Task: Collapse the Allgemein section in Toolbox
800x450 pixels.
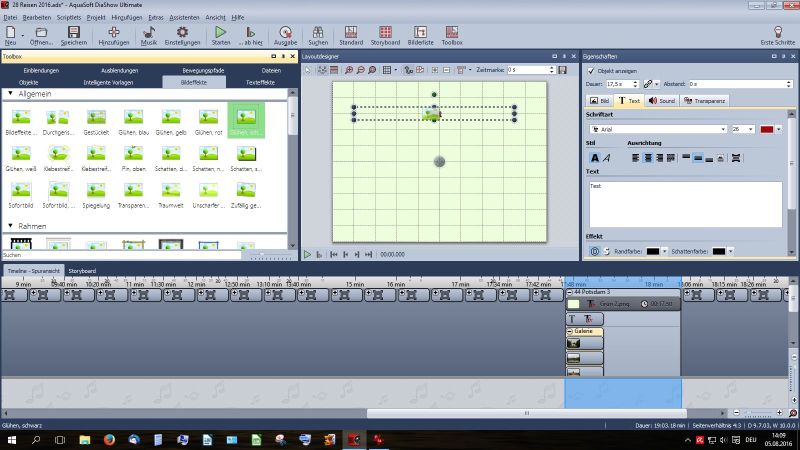Action: coord(10,93)
